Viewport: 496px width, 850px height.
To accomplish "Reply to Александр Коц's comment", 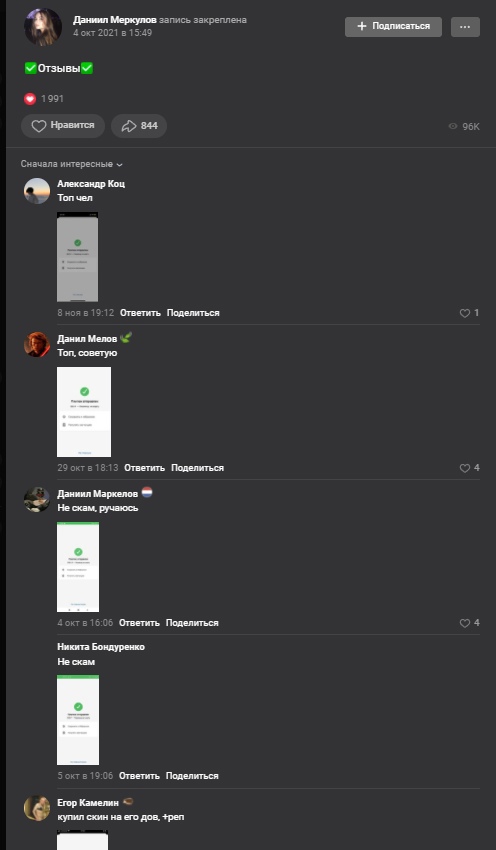I will coord(140,313).
